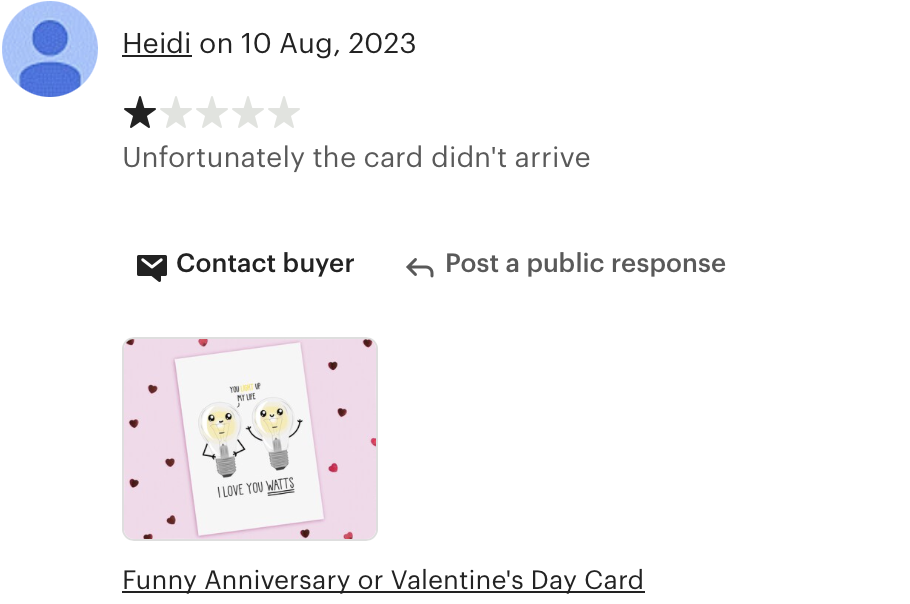Image resolution: width=910 pixels, height=604 pixels.
Task: Click the envelope icon beside Contact buyer
Action: coord(152,267)
